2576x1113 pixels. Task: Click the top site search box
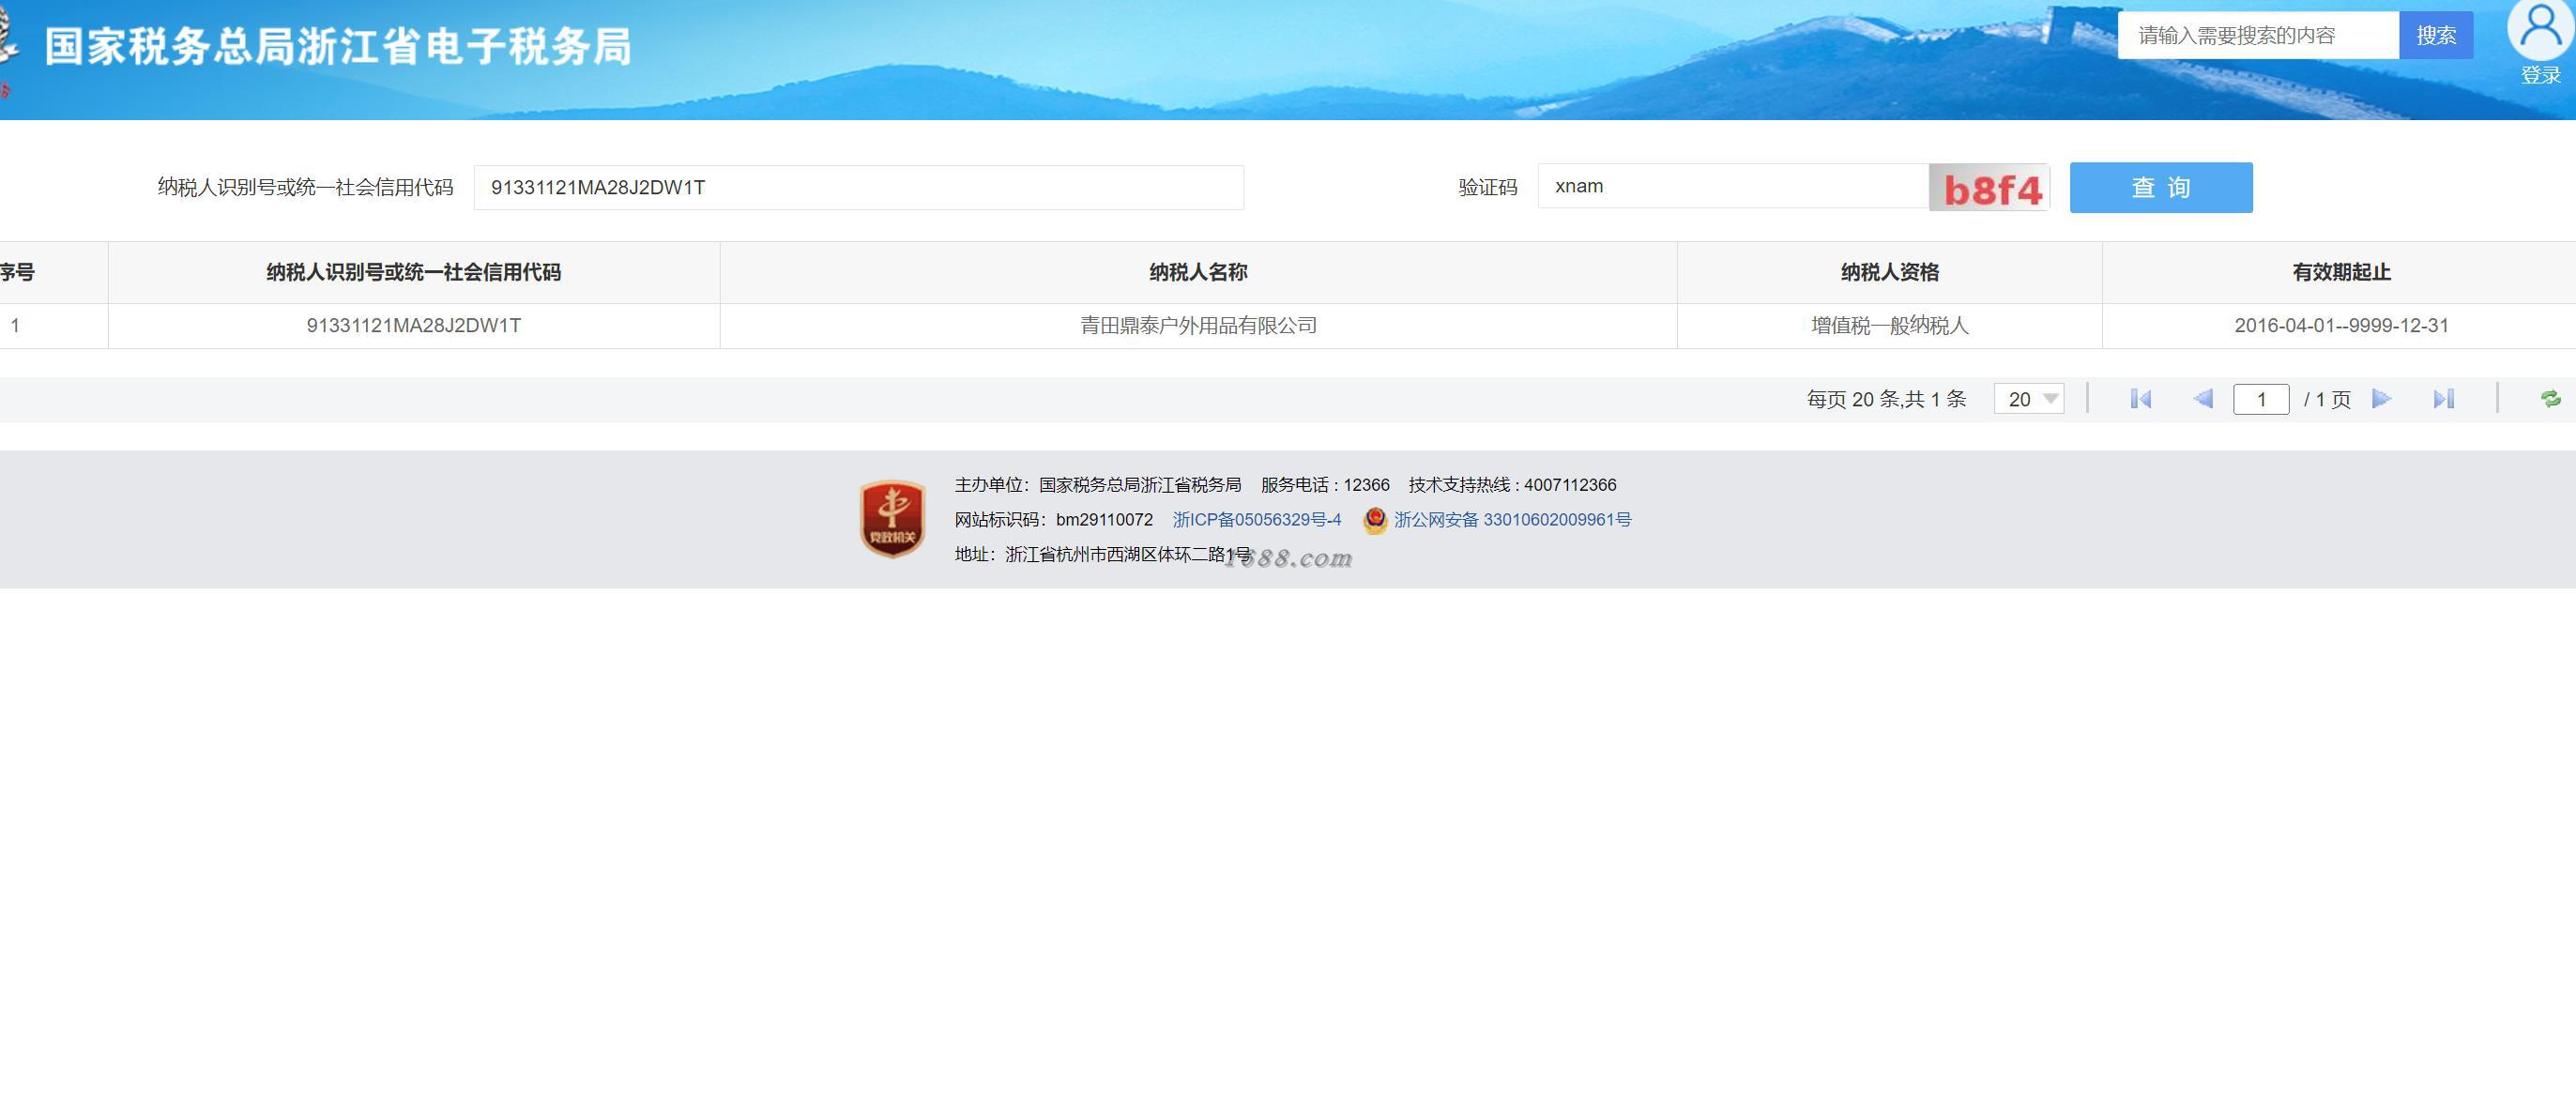click(x=2257, y=36)
